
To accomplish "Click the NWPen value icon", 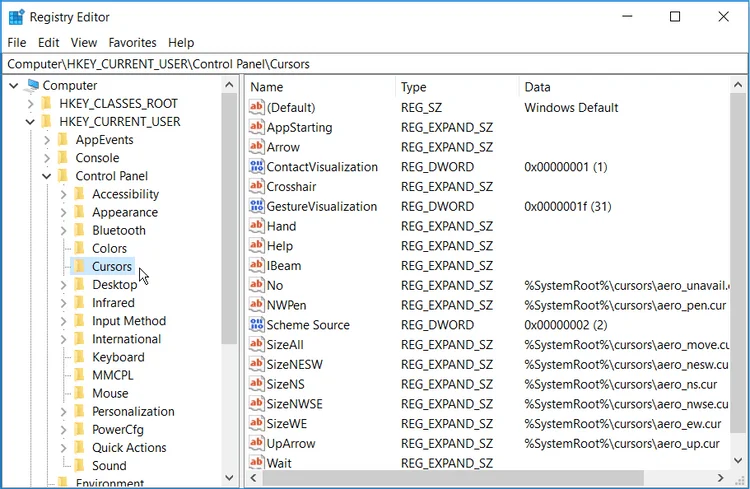I will click(256, 305).
